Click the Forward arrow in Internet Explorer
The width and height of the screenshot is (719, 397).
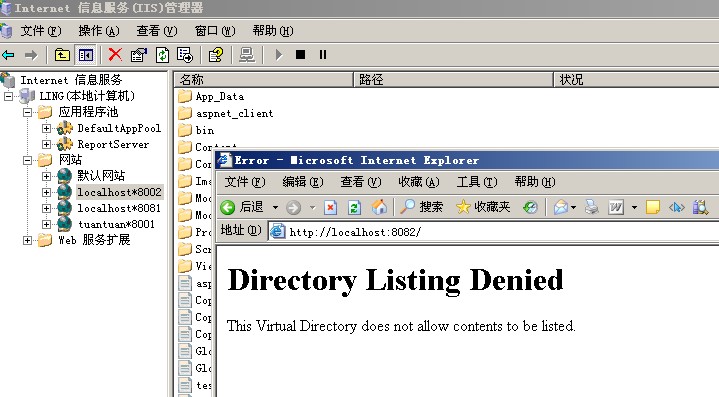(293, 208)
